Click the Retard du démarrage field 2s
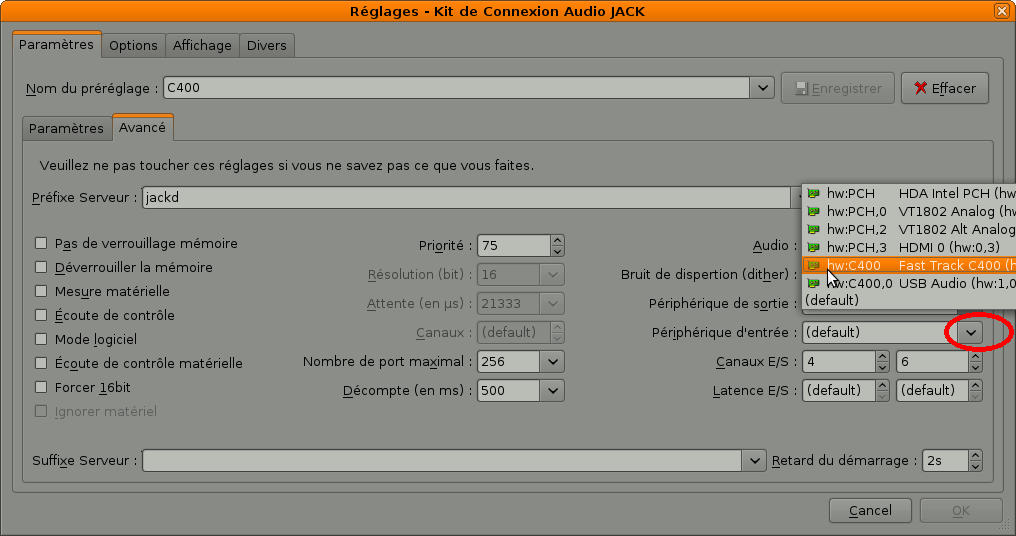The width and height of the screenshot is (1016, 536). coord(946,461)
